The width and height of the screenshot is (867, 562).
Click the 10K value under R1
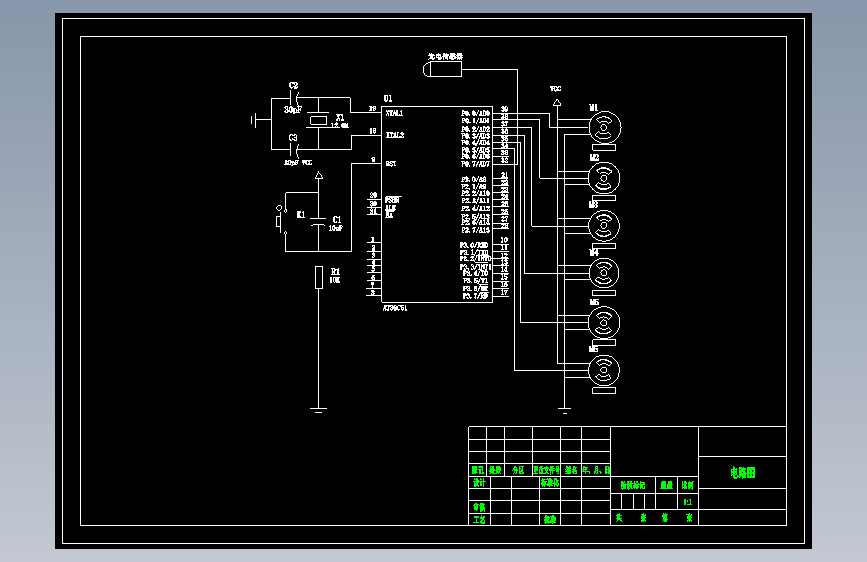335,280
